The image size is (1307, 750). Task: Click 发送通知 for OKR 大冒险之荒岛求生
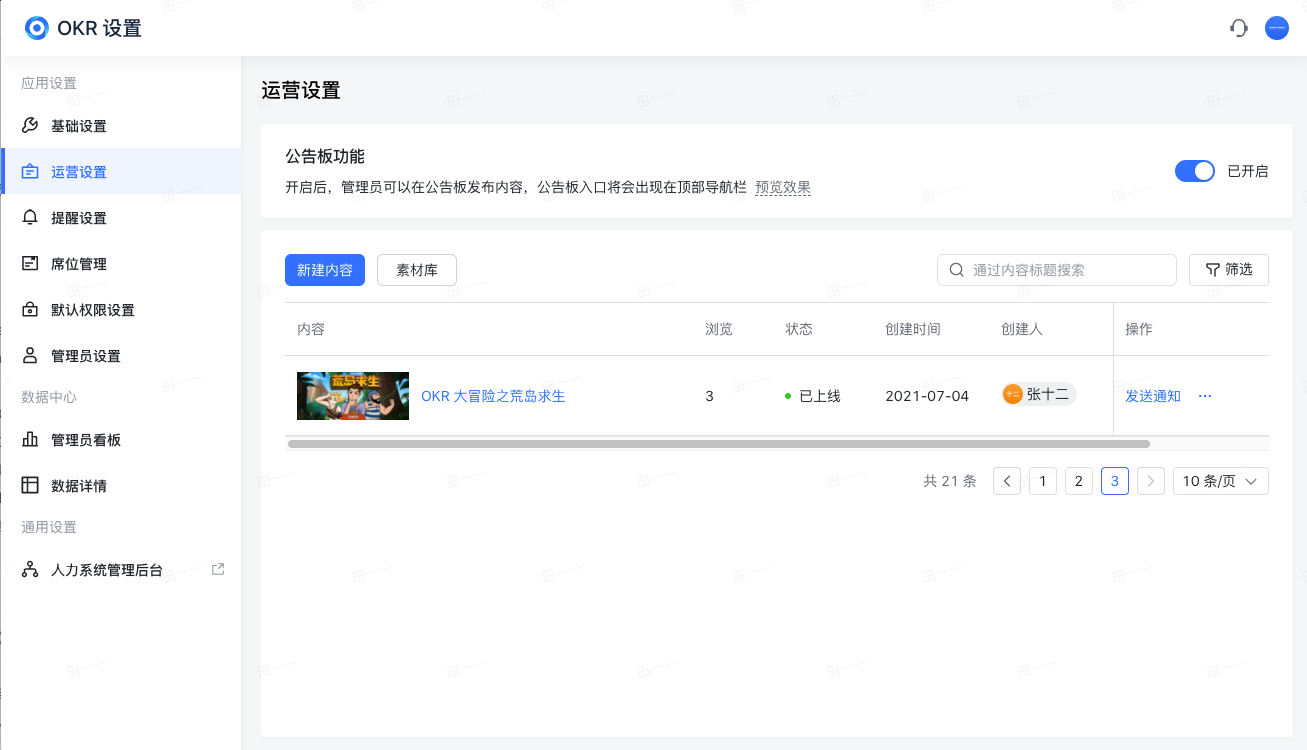(1153, 396)
